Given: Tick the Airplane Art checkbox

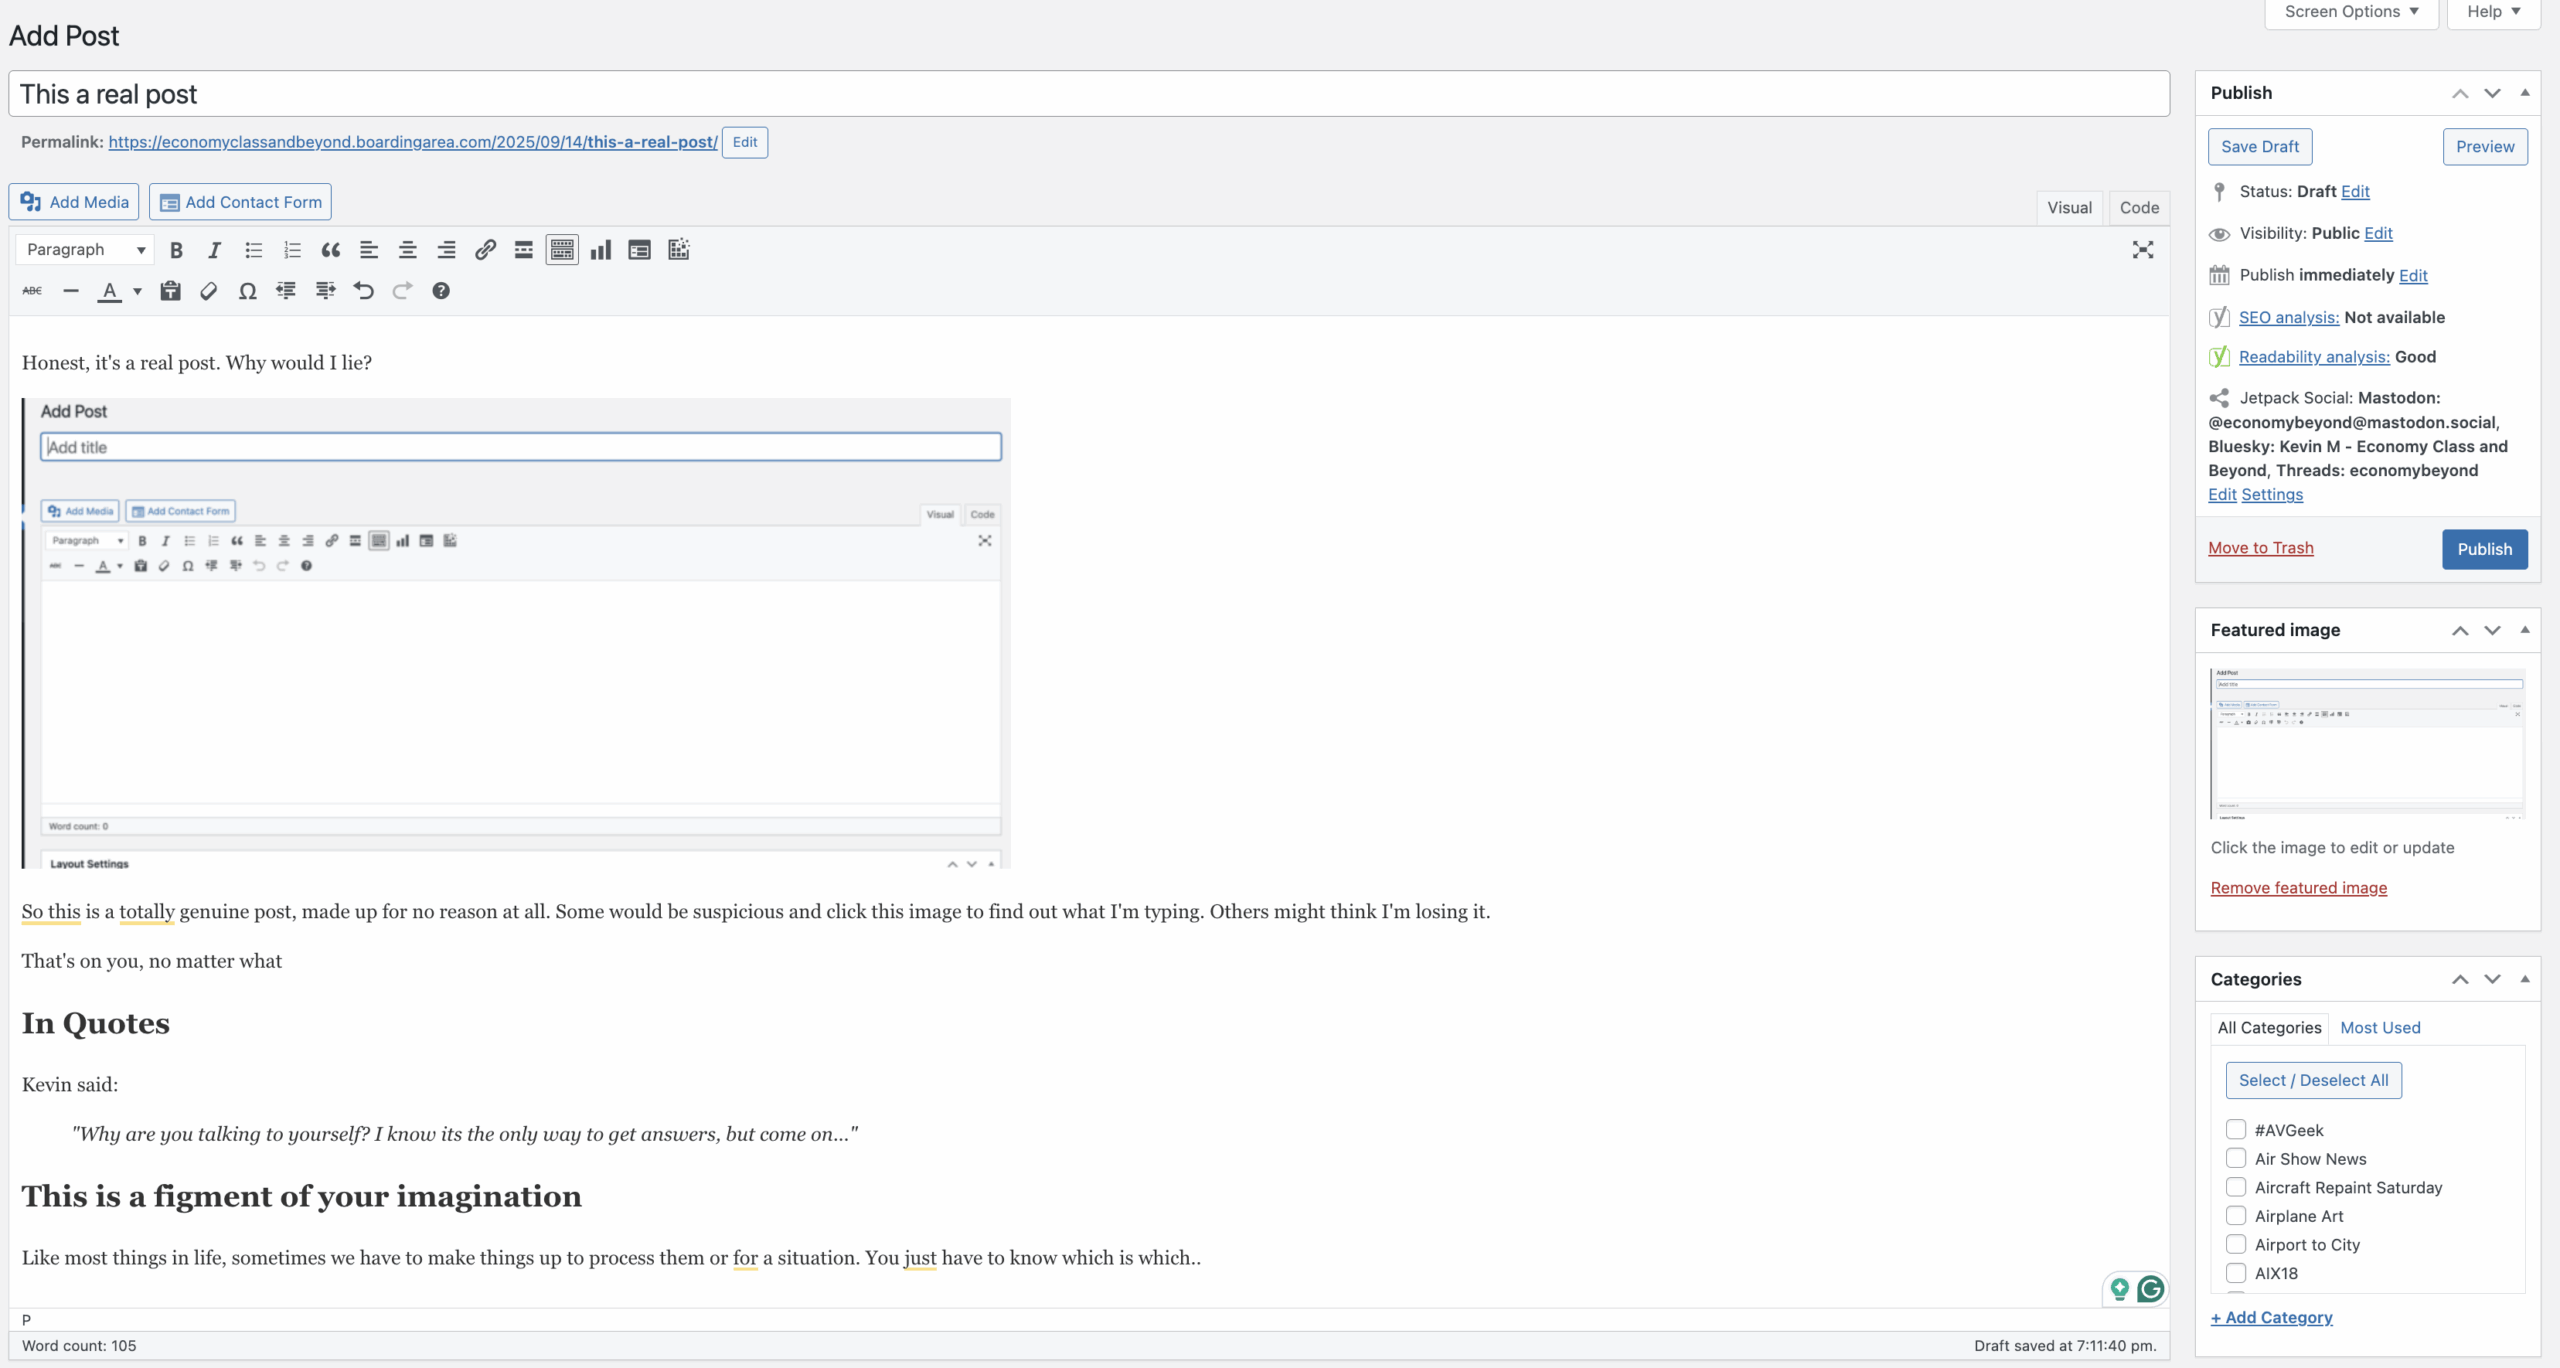Looking at the screenshot, I should [x=2236, y=1216].
